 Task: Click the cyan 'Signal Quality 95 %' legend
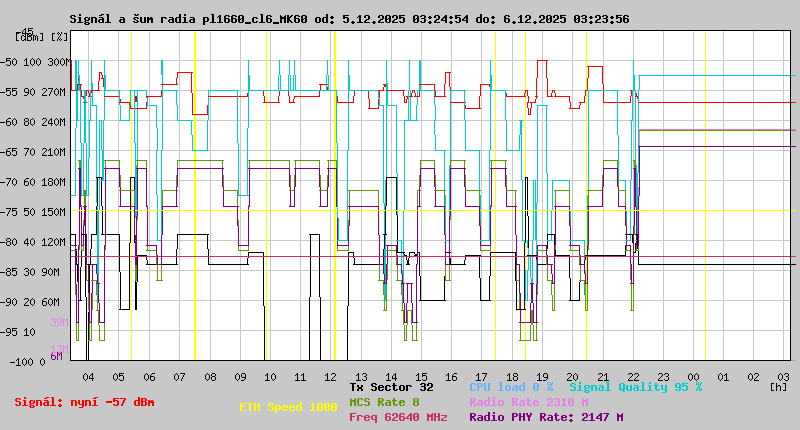point(635,386)
